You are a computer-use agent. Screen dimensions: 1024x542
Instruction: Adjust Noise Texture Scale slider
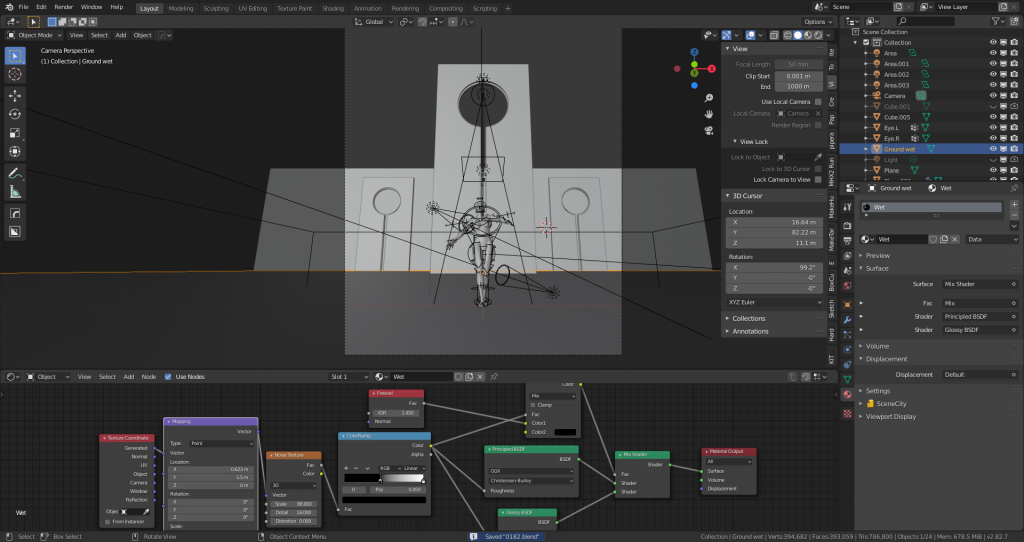(293, 504)
